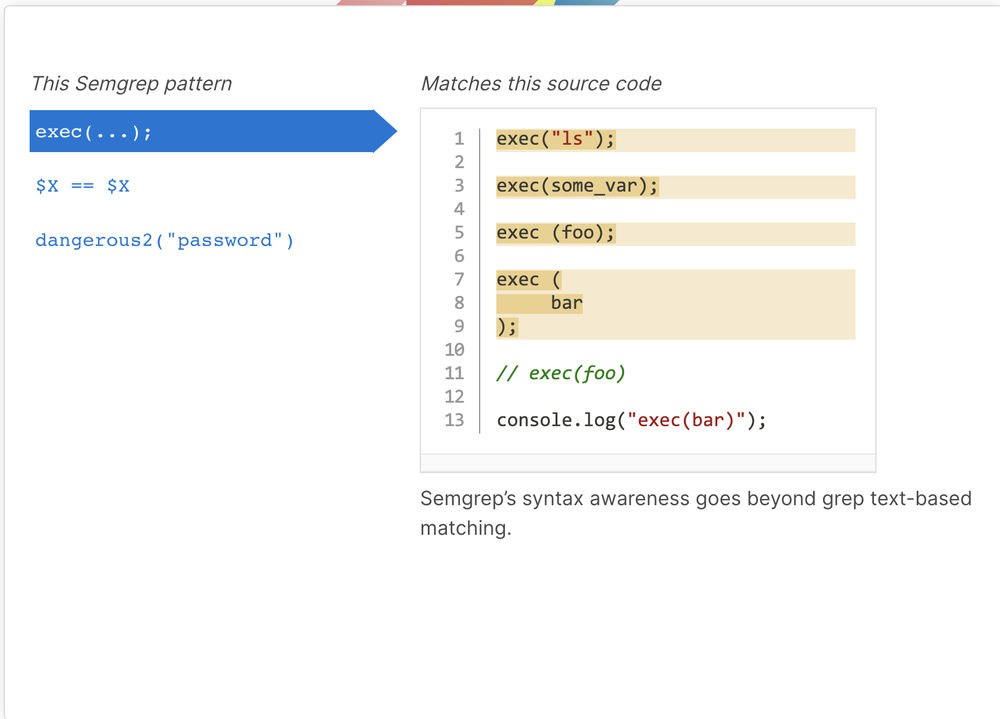
Task: Click the 'bar' argument on line 8
Action: click(566, 303)
